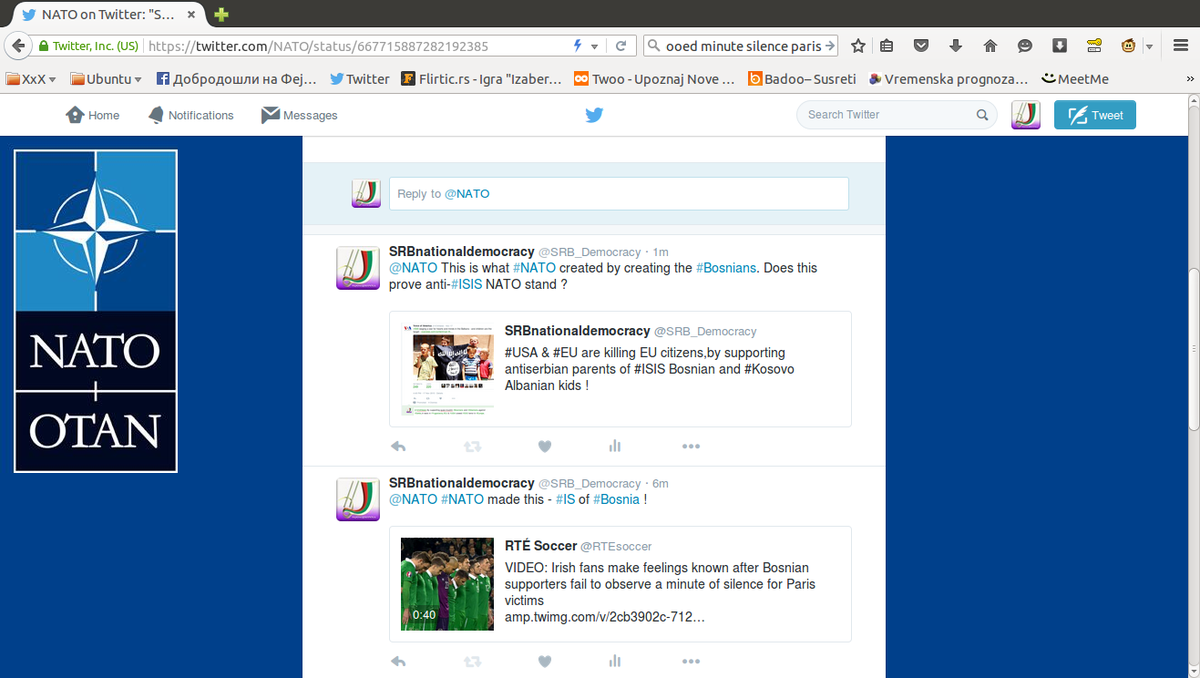The image size is (1200, 678).
Task: Open the Twitter bookmark
Action: pos(360,79)
